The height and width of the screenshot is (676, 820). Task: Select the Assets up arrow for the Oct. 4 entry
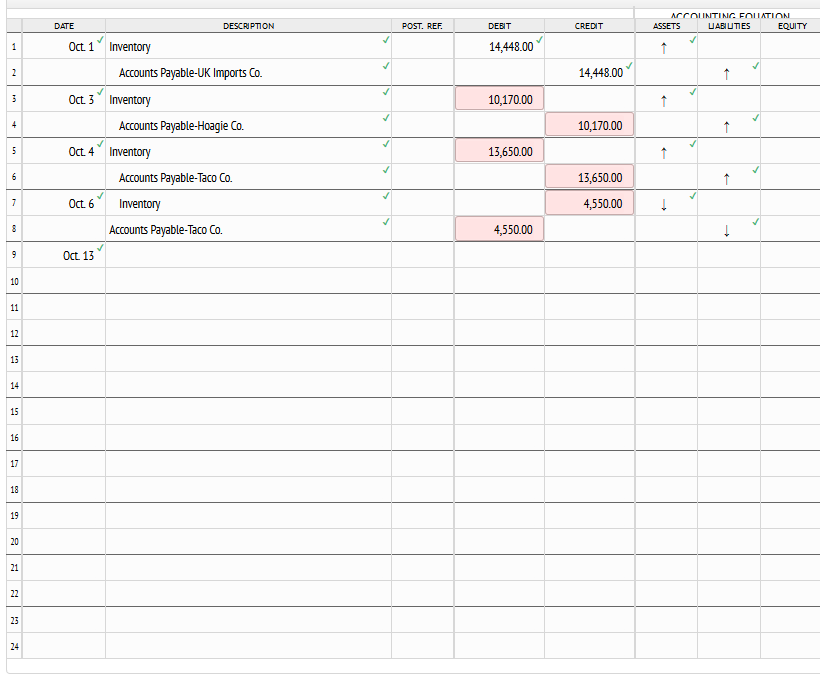pos(663,151)
